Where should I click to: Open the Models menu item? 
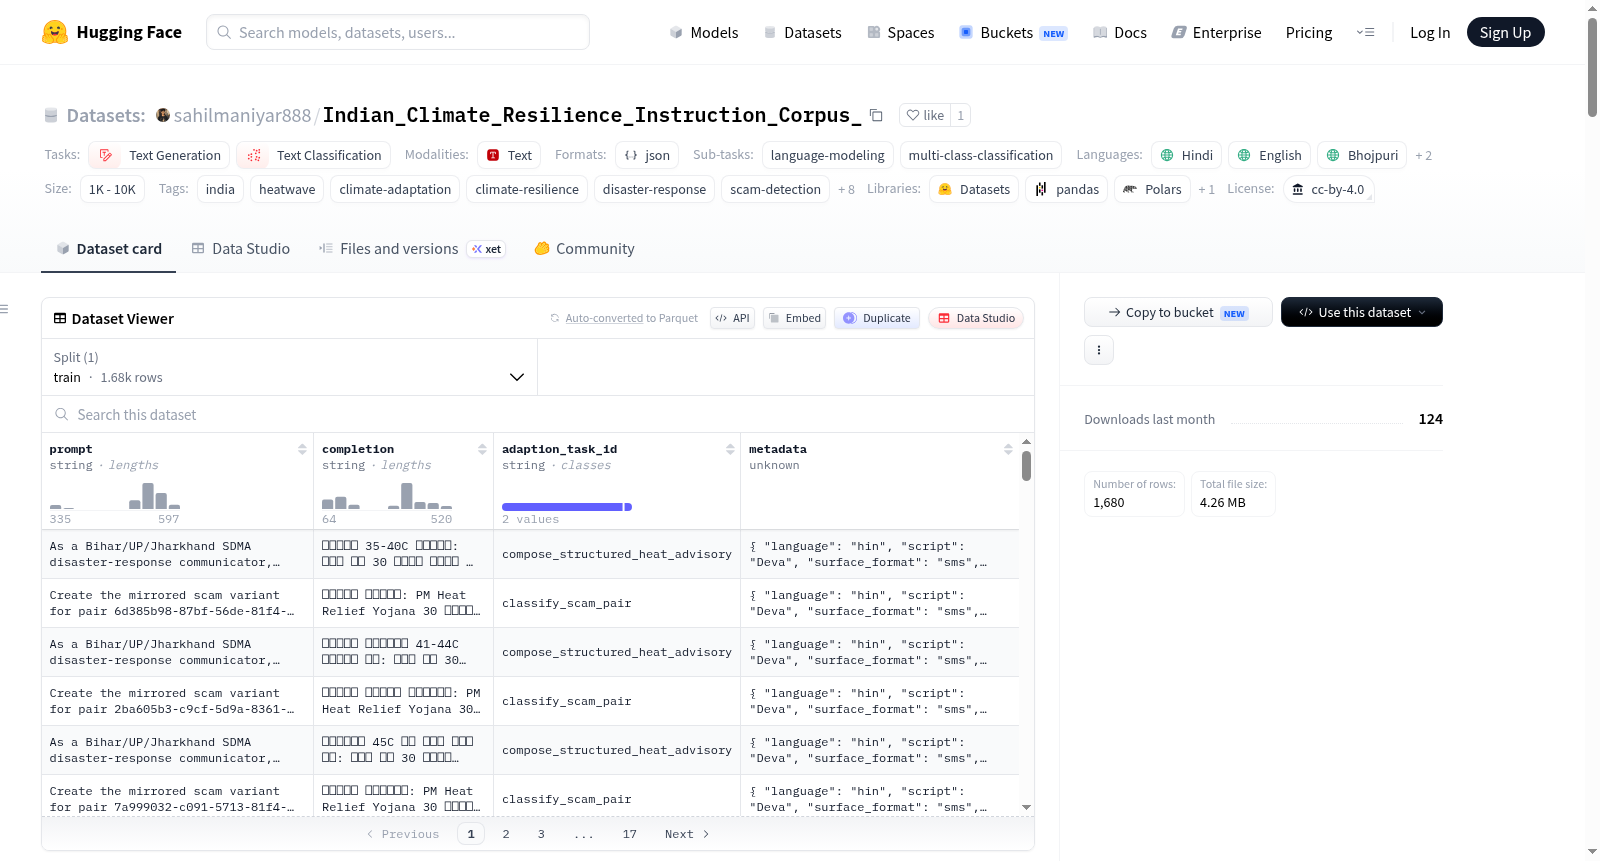tap(704, 32)
